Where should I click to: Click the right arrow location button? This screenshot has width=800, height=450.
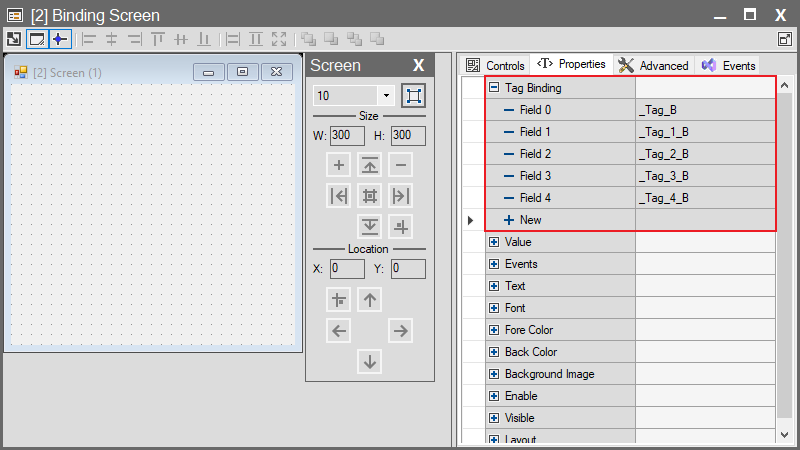400,330
